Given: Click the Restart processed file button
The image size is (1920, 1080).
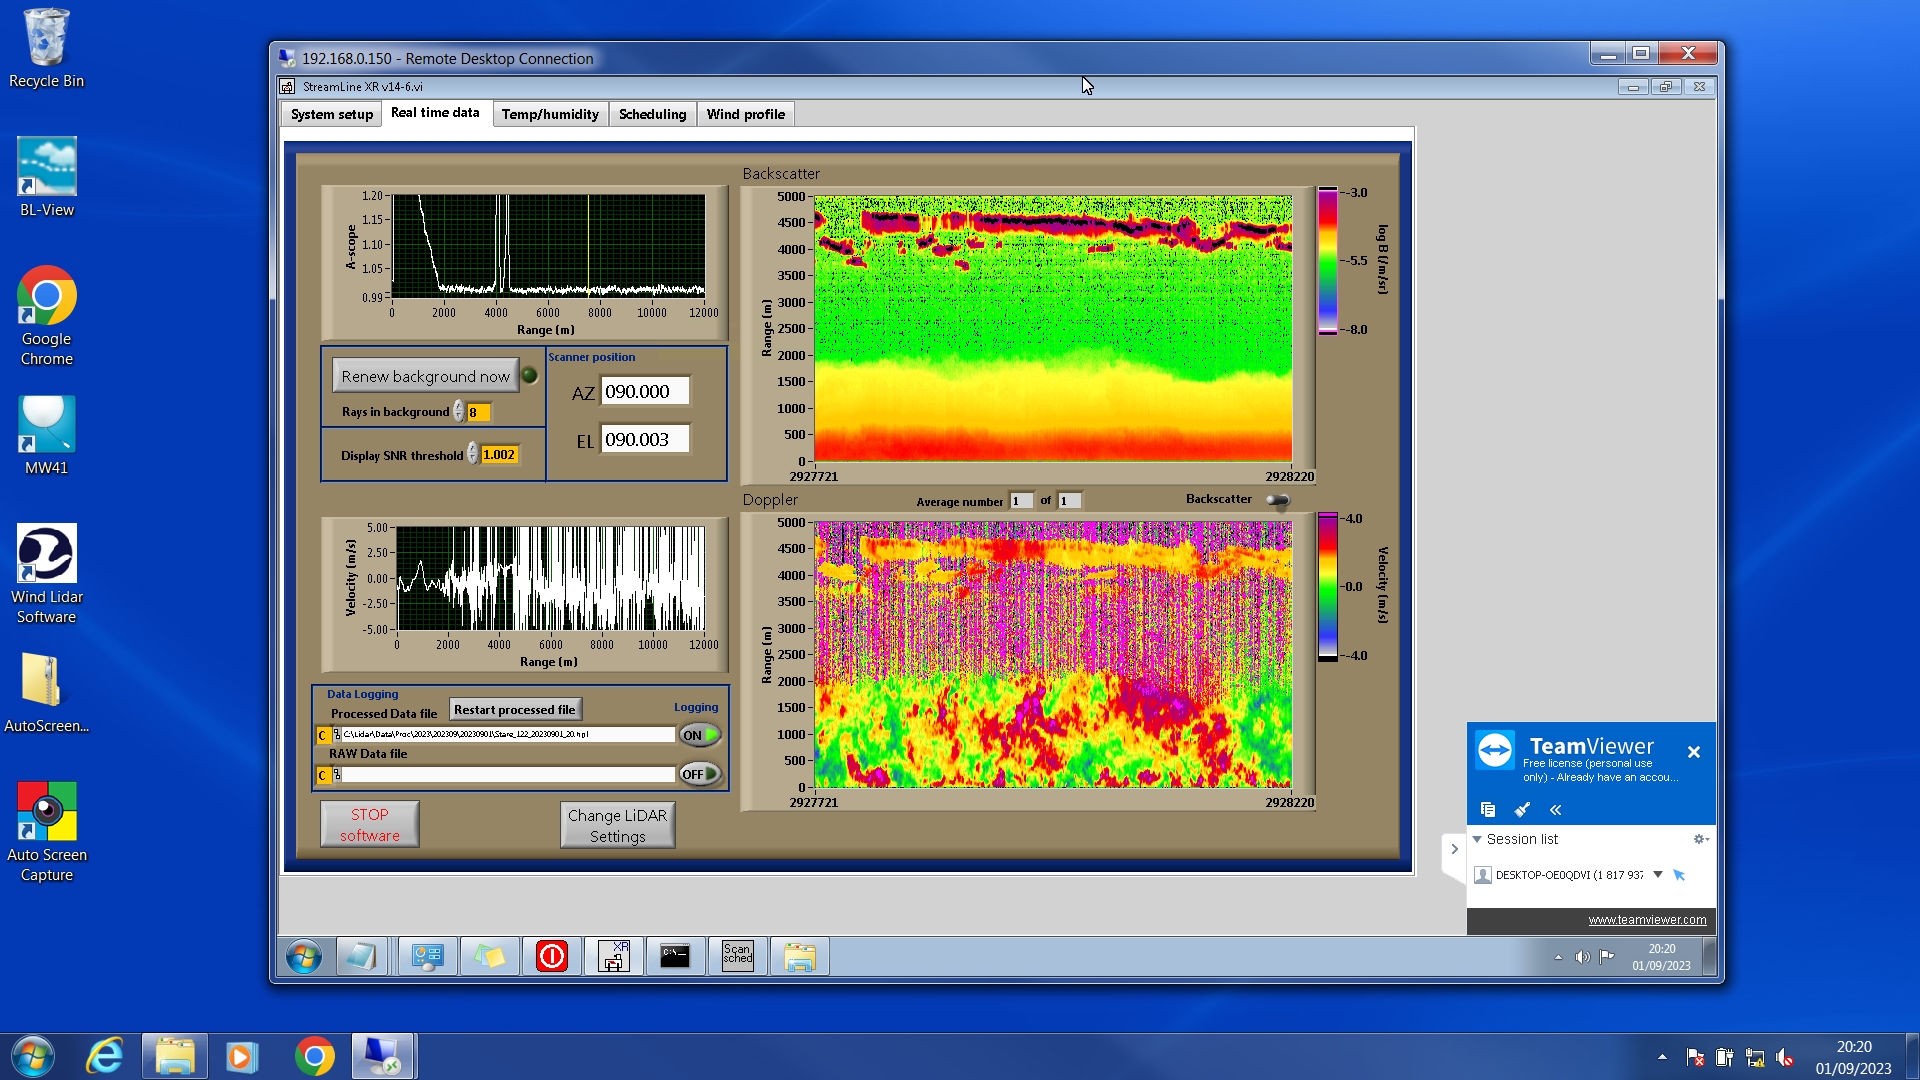Looking at the screenshot, I should click(515, 710).
